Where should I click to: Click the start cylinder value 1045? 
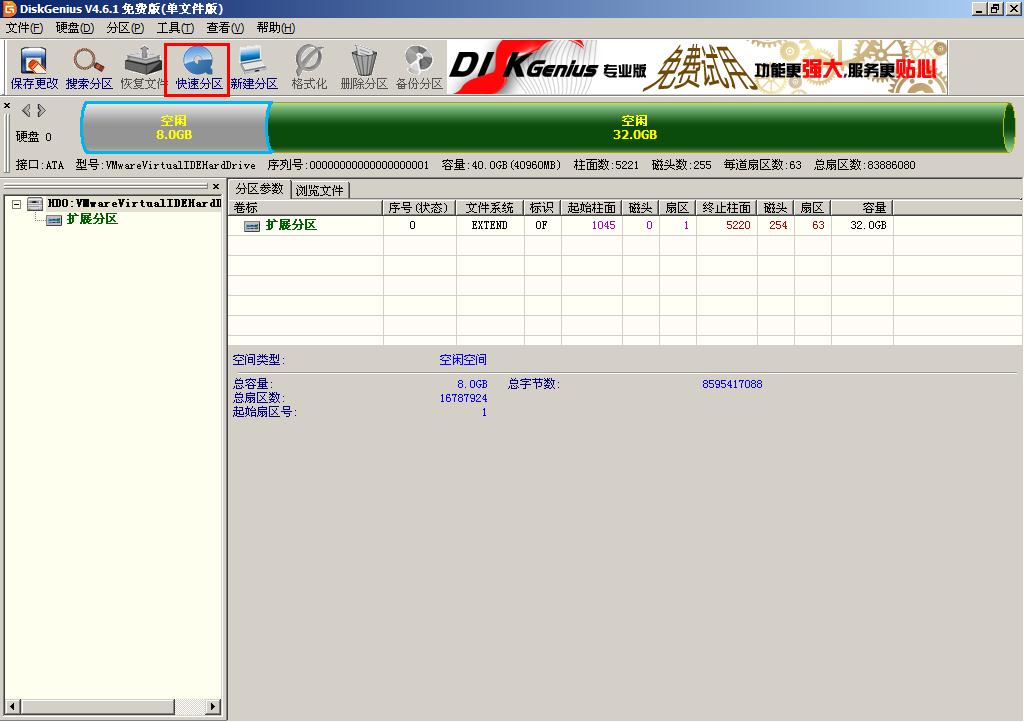603,225
